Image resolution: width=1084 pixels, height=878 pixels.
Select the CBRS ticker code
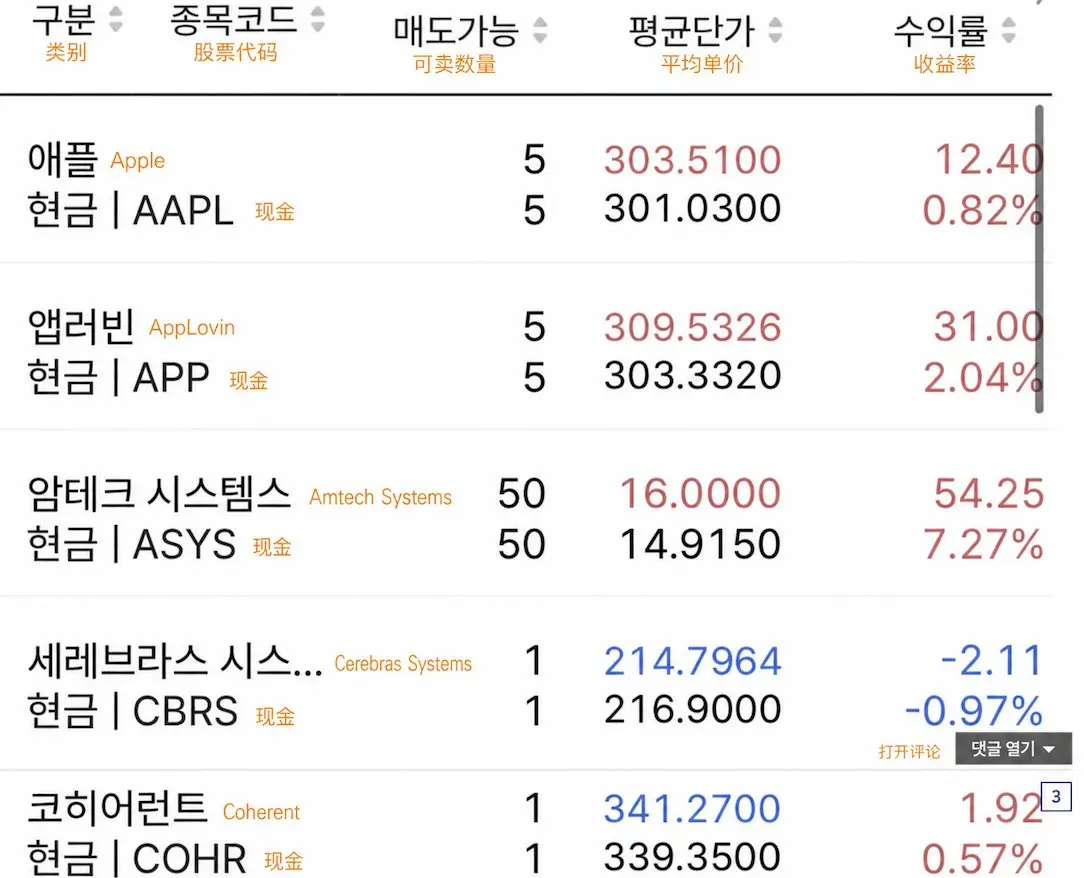[x=185, y=711]
